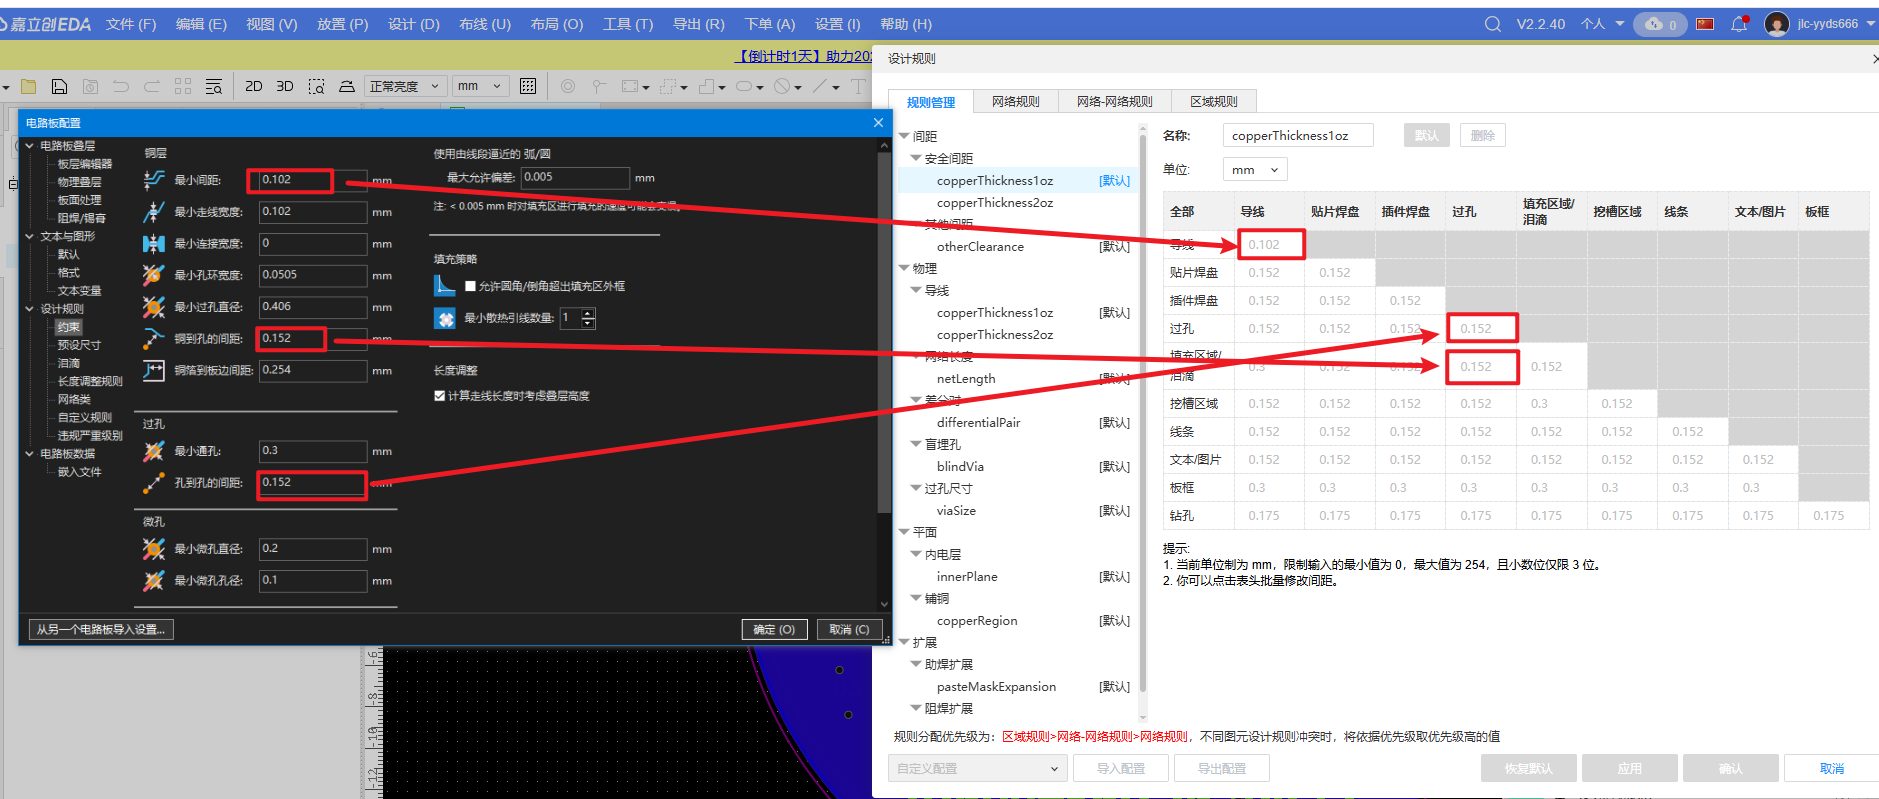Open the 正常亮度 brightness dropdown

click(404, 87)
